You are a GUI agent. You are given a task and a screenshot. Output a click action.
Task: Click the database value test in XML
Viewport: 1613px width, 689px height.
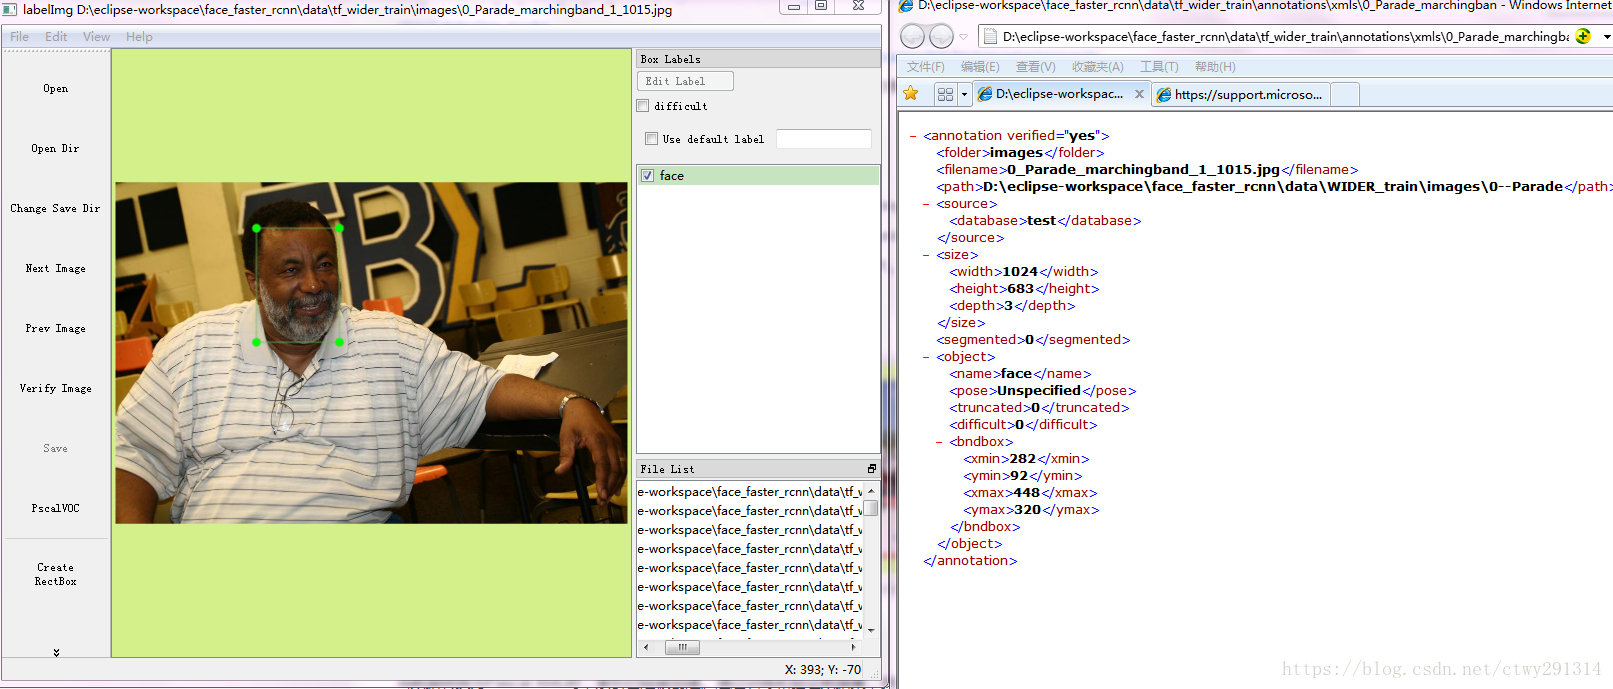1041,221
